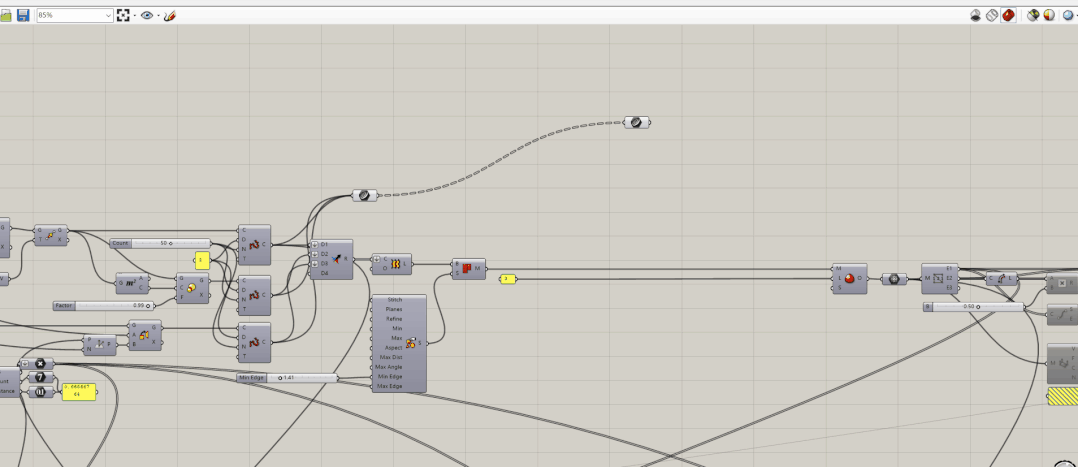Screen dimensions: 1078x467
Task: Open preview mesh quality options icon
Action: pos(1068,15)
